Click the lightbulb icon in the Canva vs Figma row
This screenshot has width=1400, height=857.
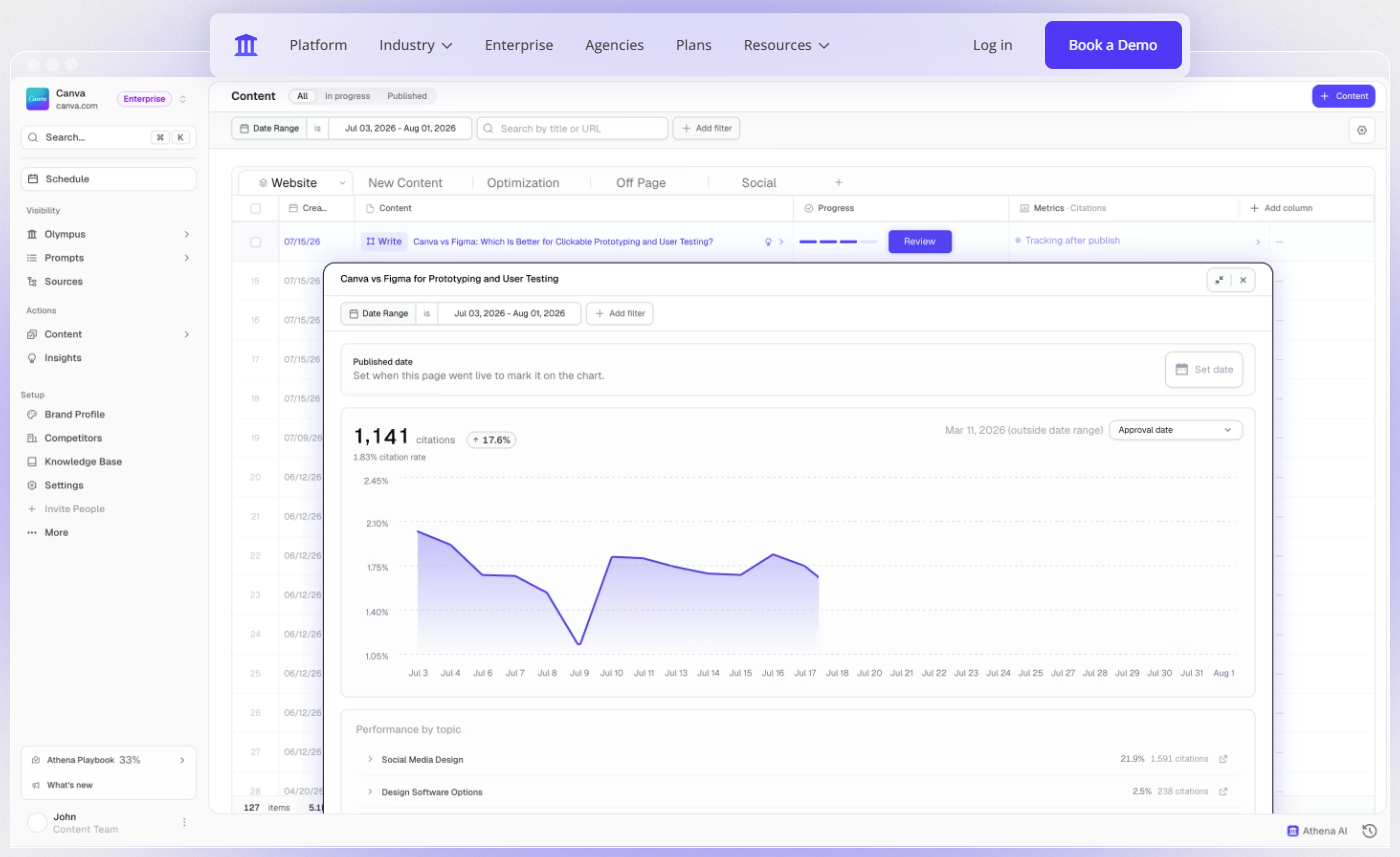[x=768, y=242]
